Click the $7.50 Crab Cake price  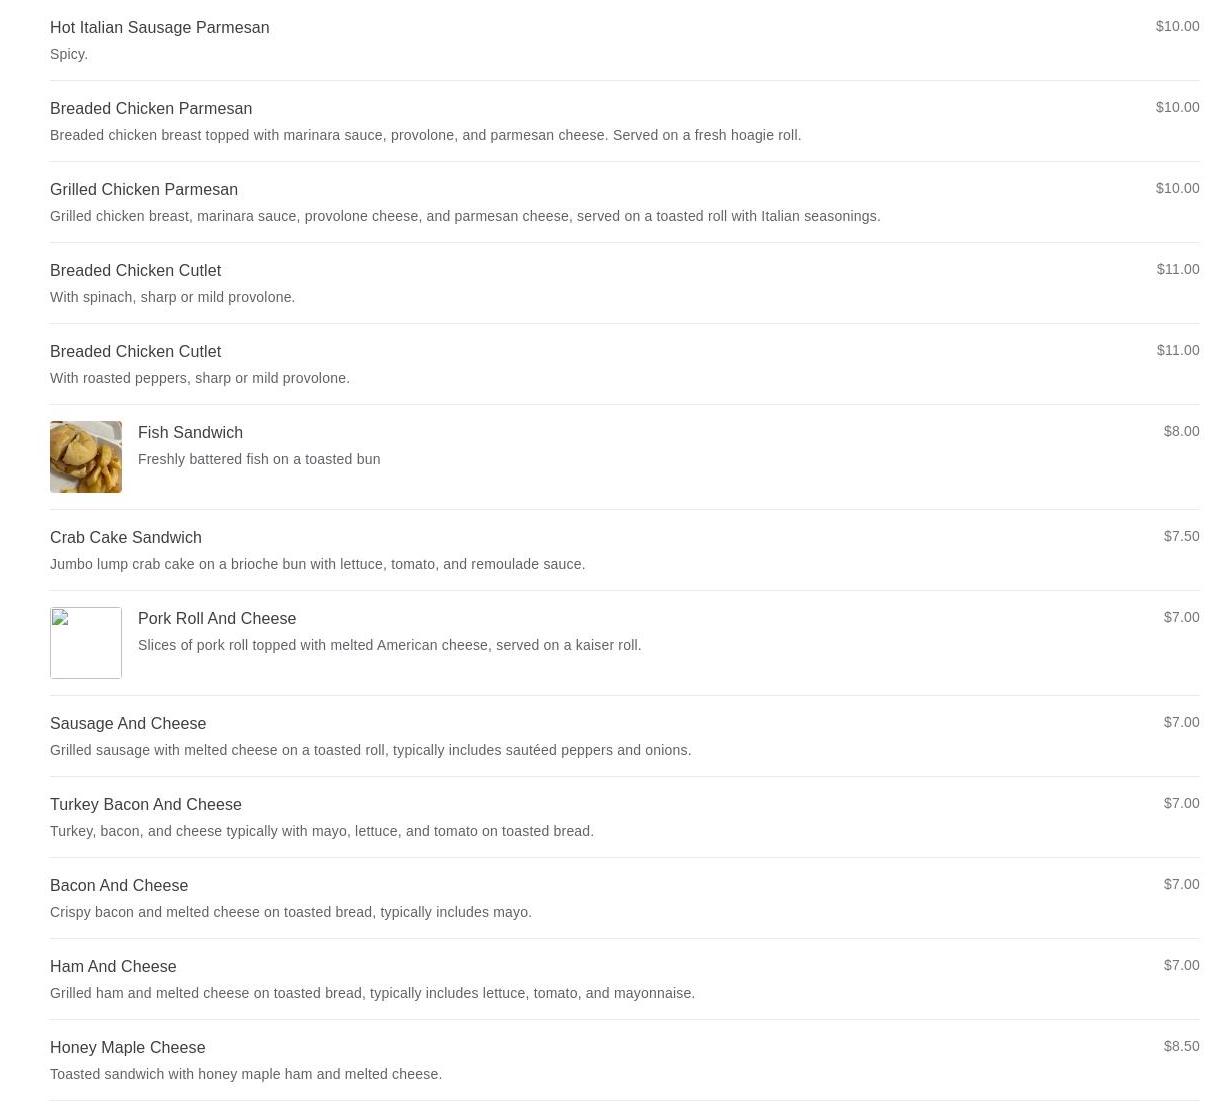[x=1181, y=536]
